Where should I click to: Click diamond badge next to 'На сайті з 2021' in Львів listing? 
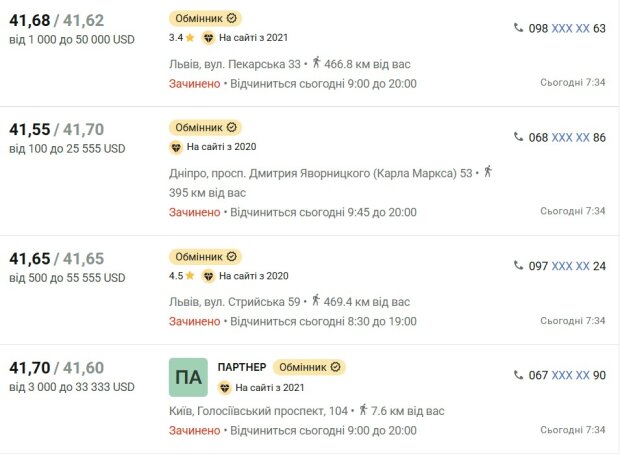click(208, 38)
